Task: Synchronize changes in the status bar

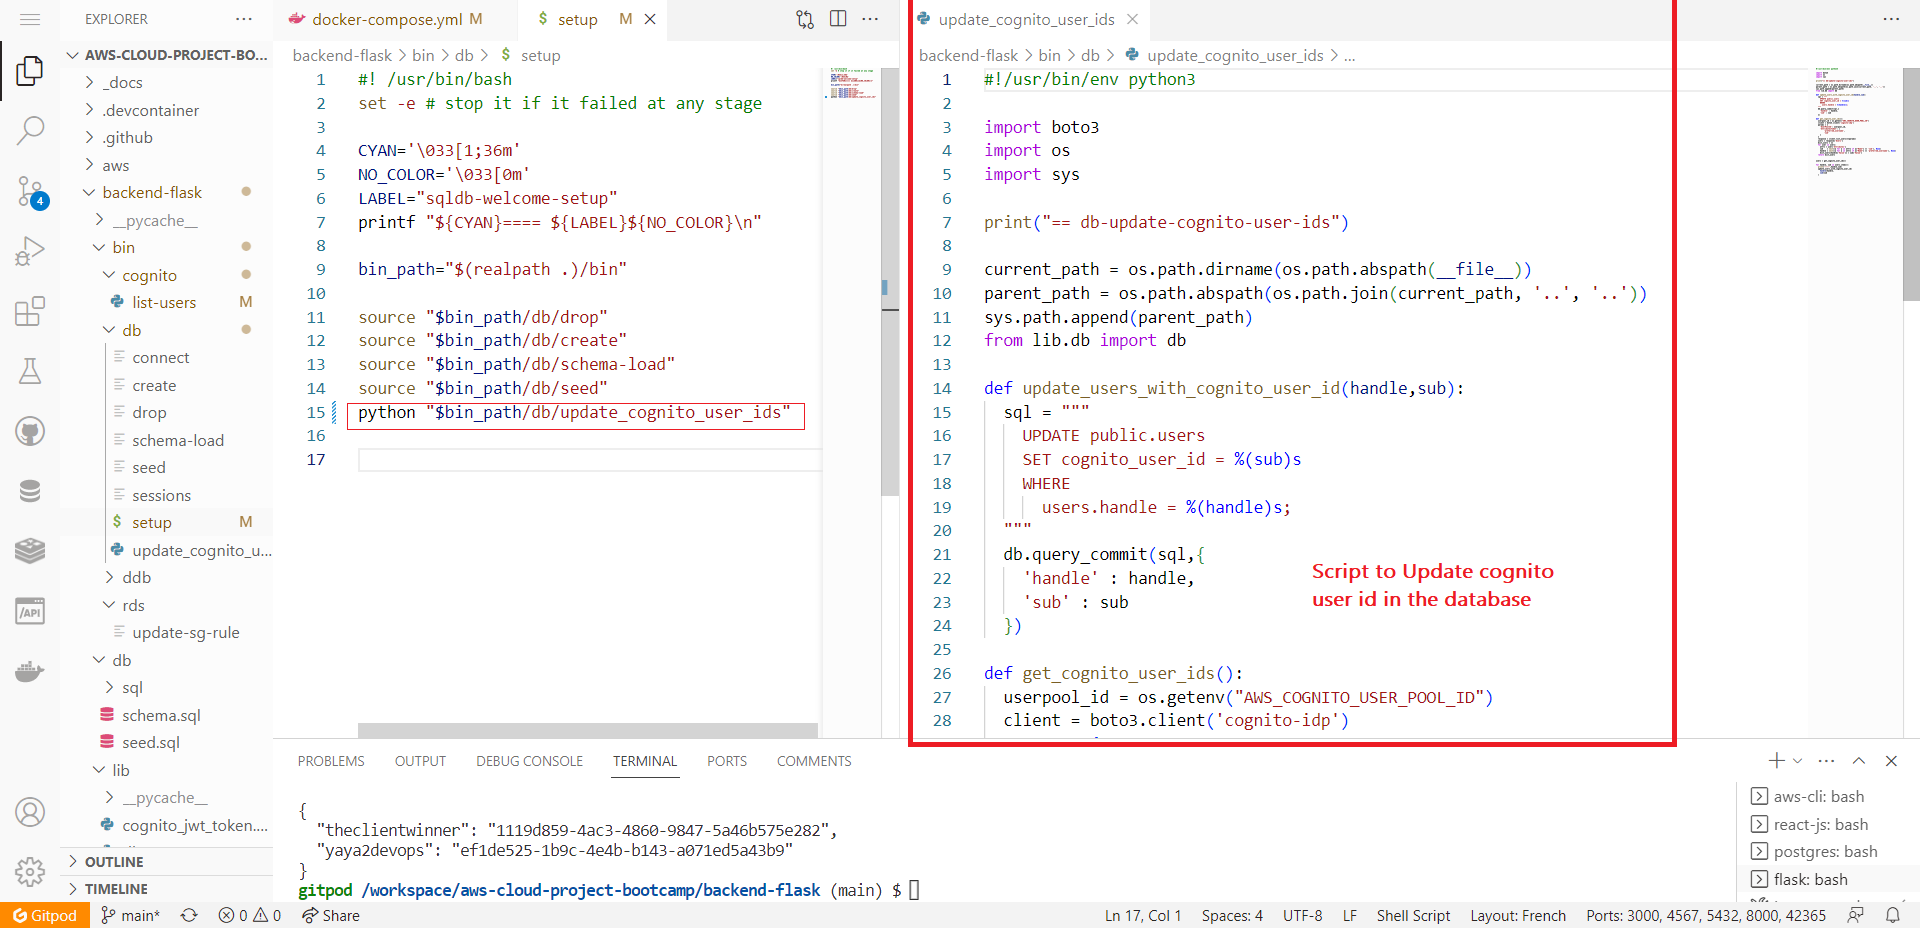Action: click(x=189, y=915)
